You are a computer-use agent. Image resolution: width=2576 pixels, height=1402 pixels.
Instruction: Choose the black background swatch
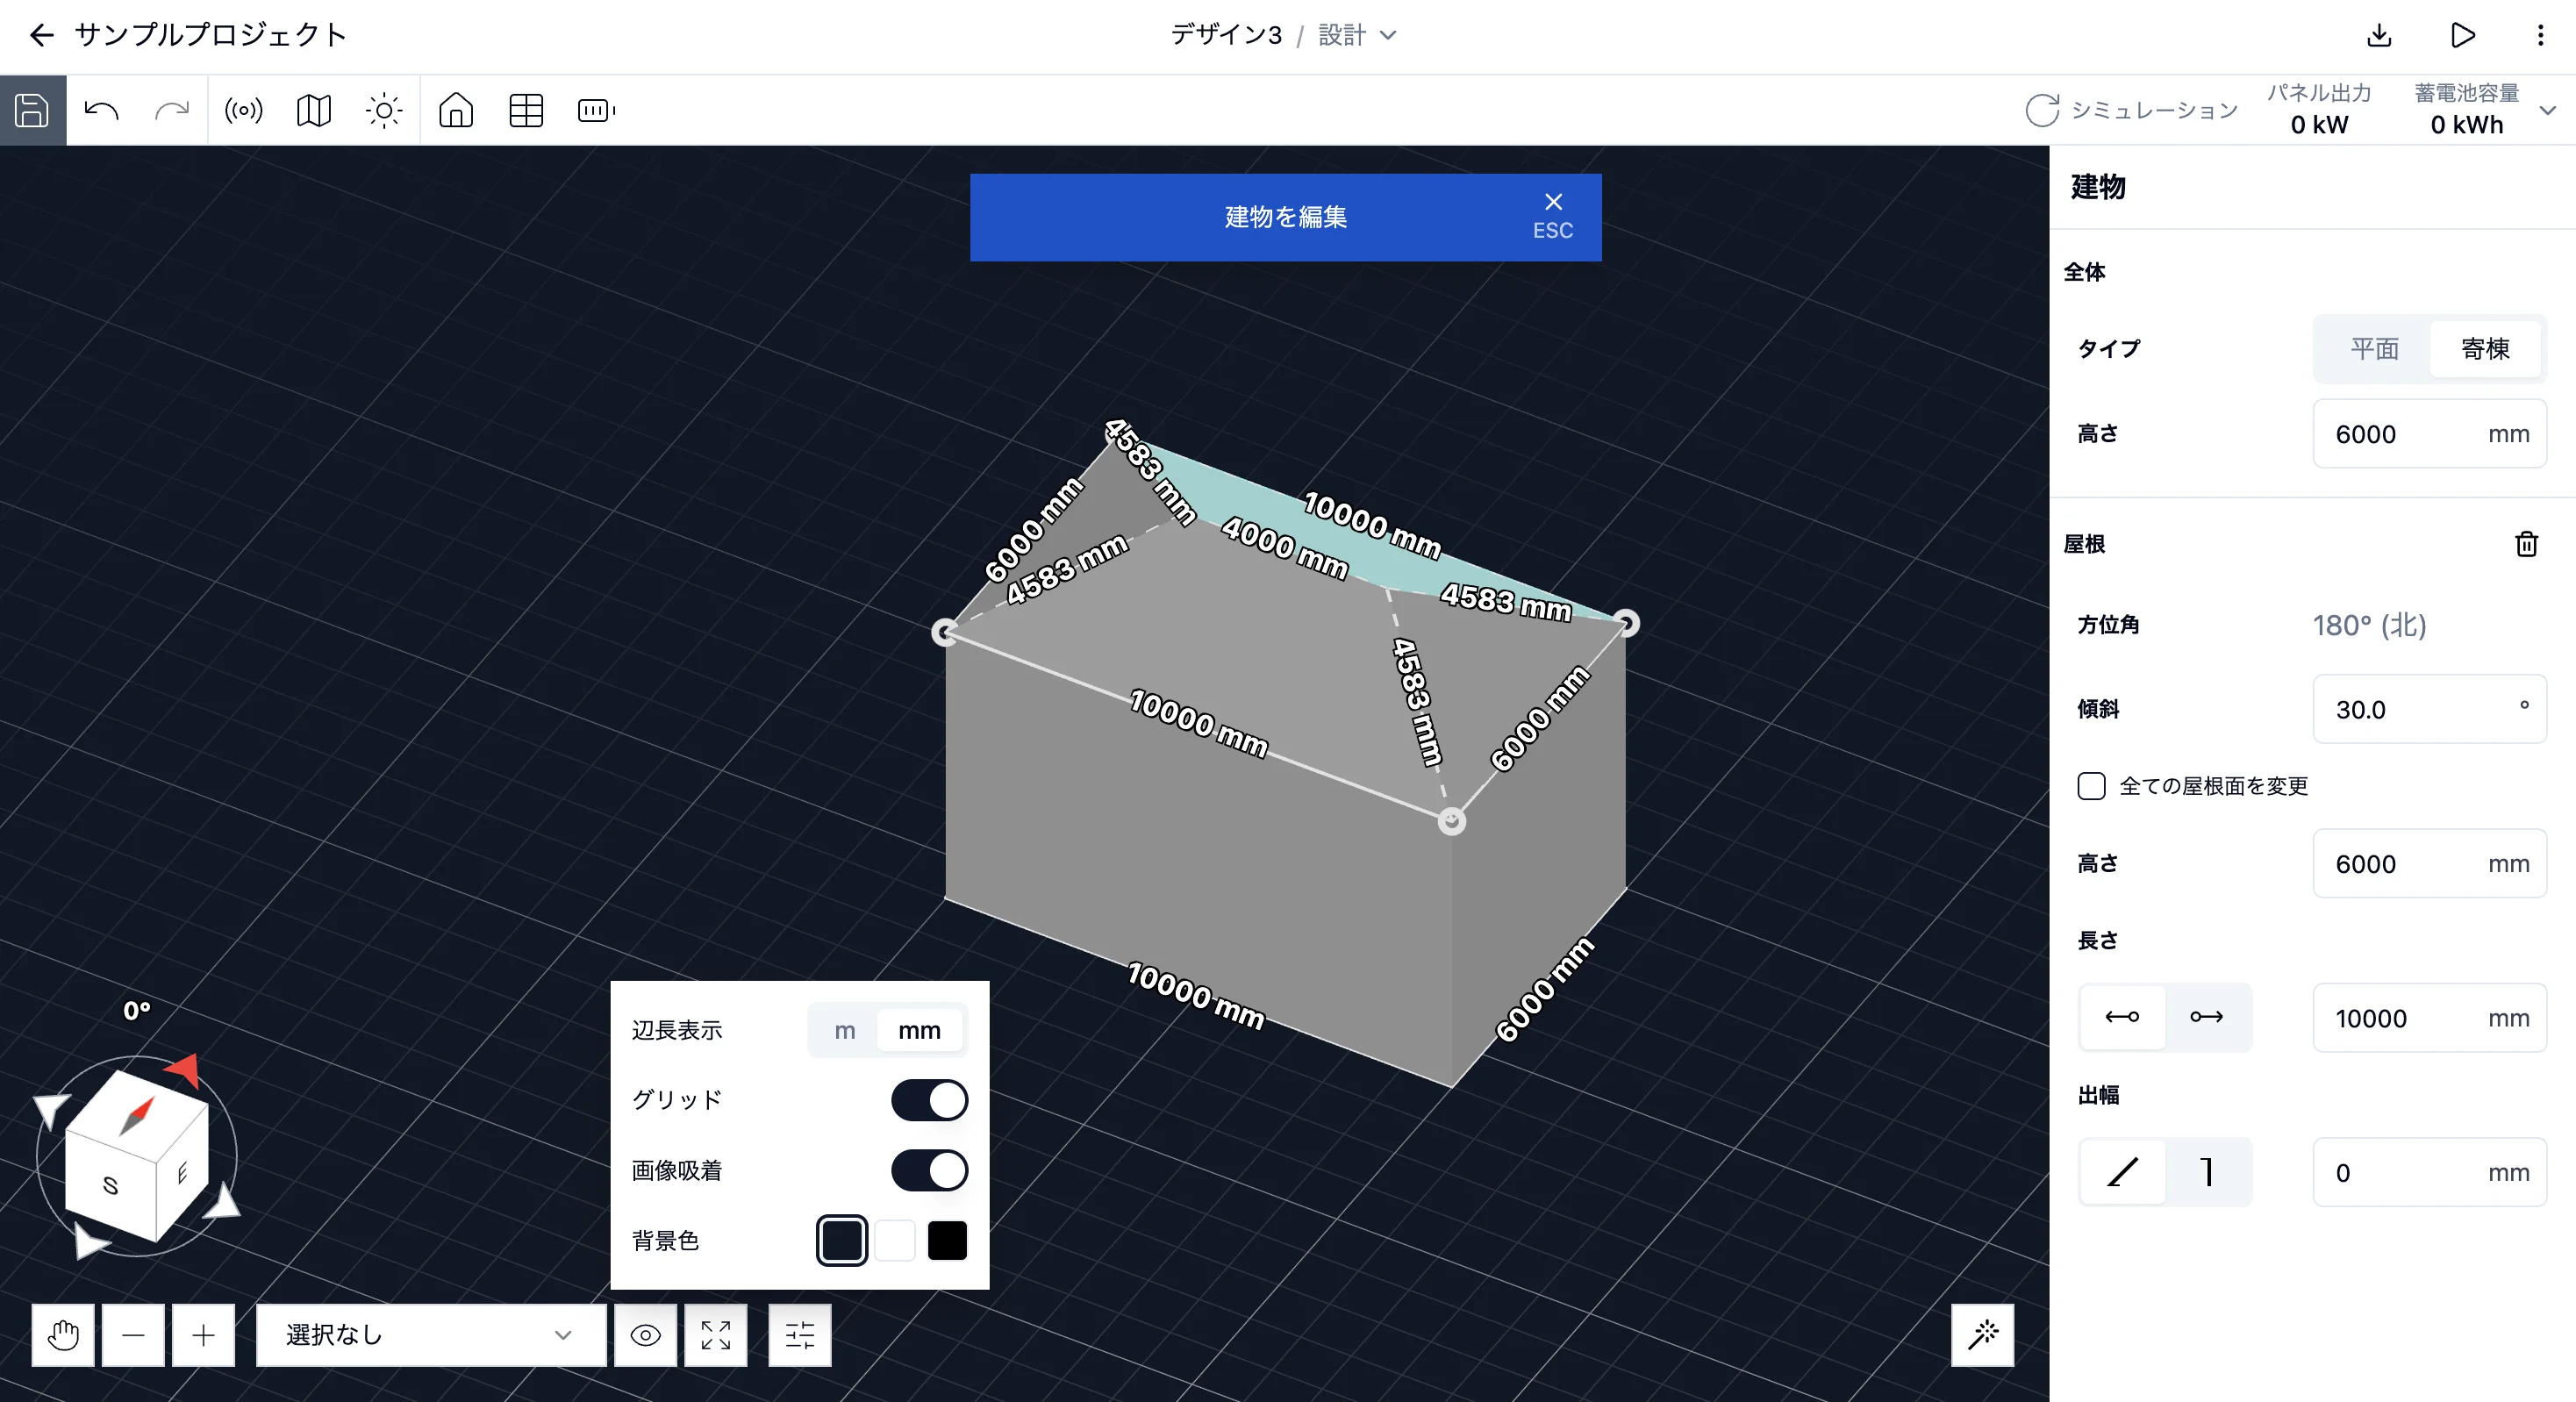coord(947,1241)
